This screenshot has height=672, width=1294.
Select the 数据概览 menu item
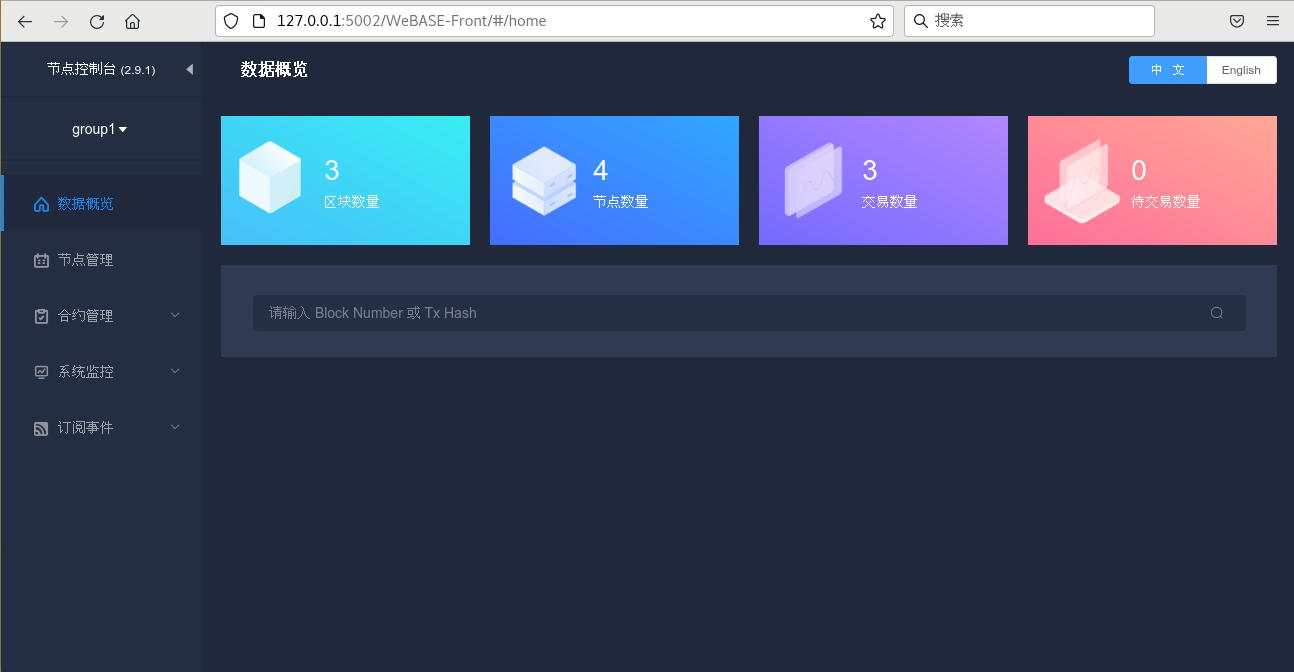[x=85, y=204]
